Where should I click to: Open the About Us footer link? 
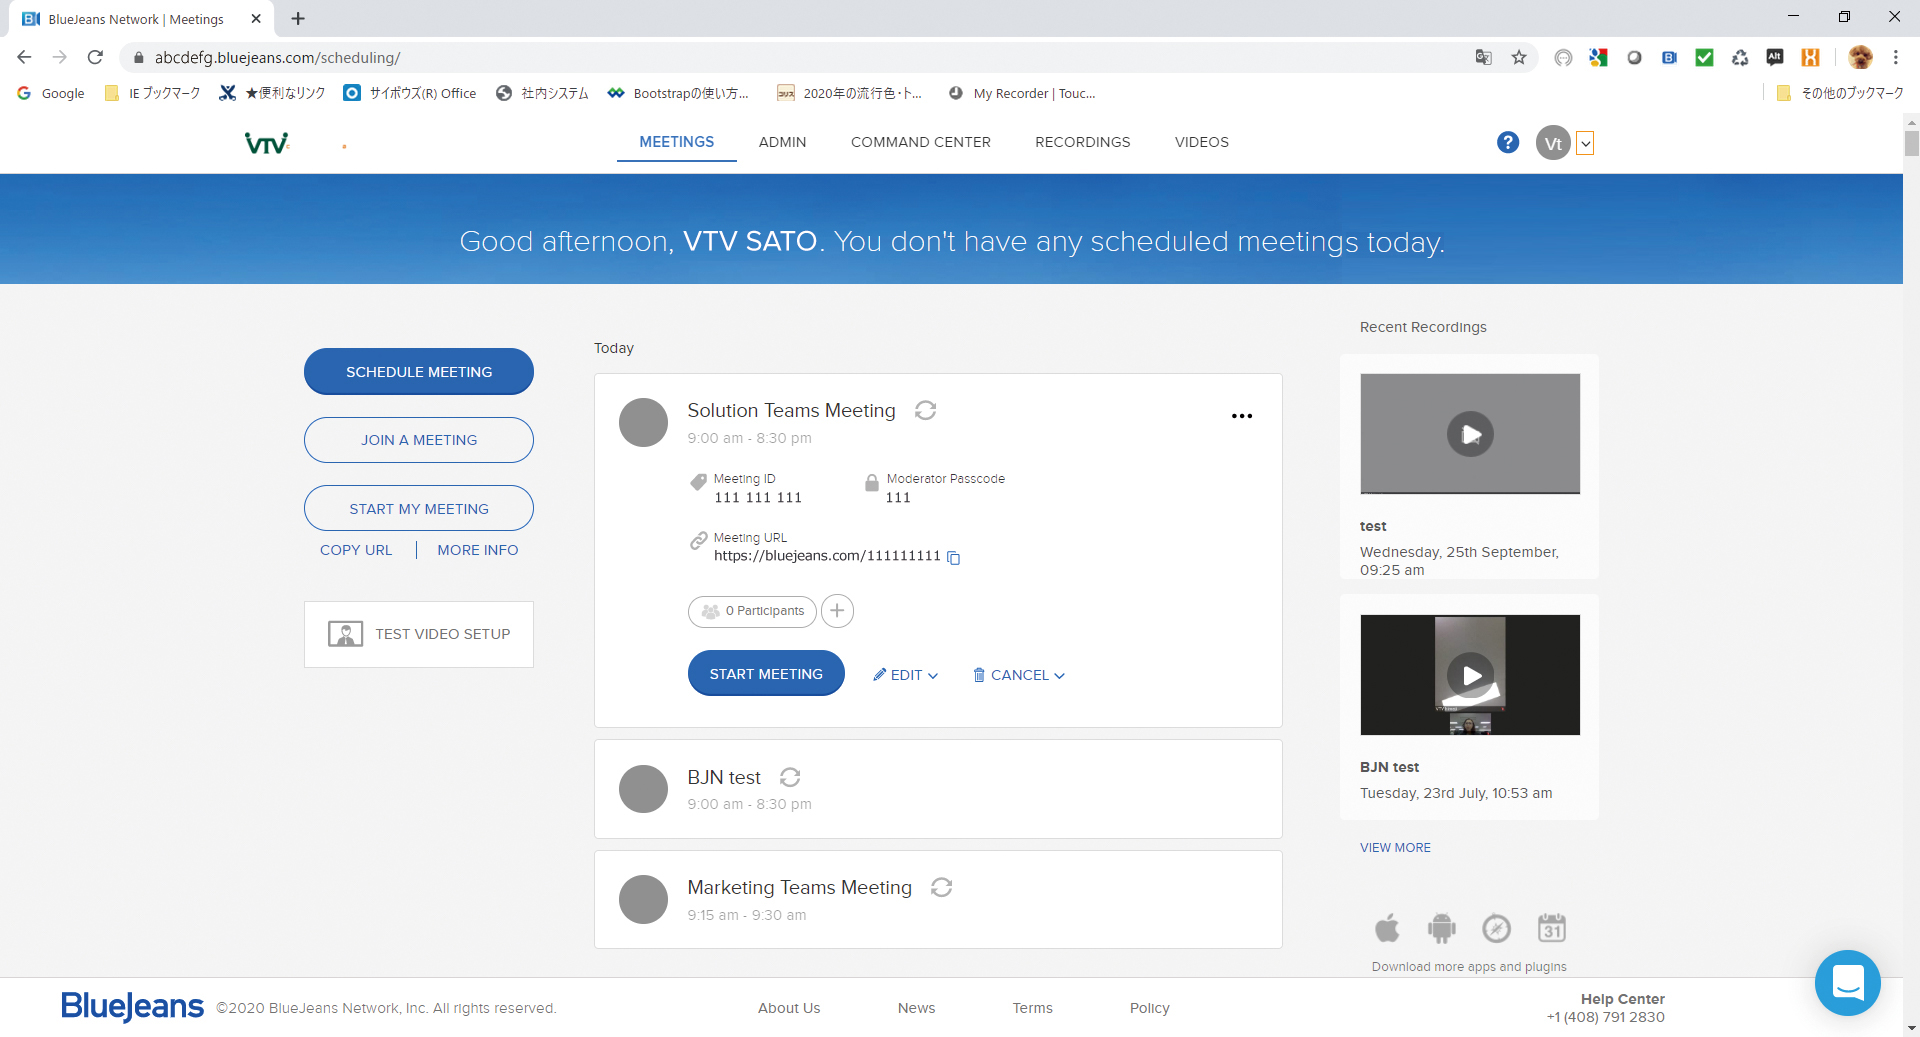(789, 1008)
